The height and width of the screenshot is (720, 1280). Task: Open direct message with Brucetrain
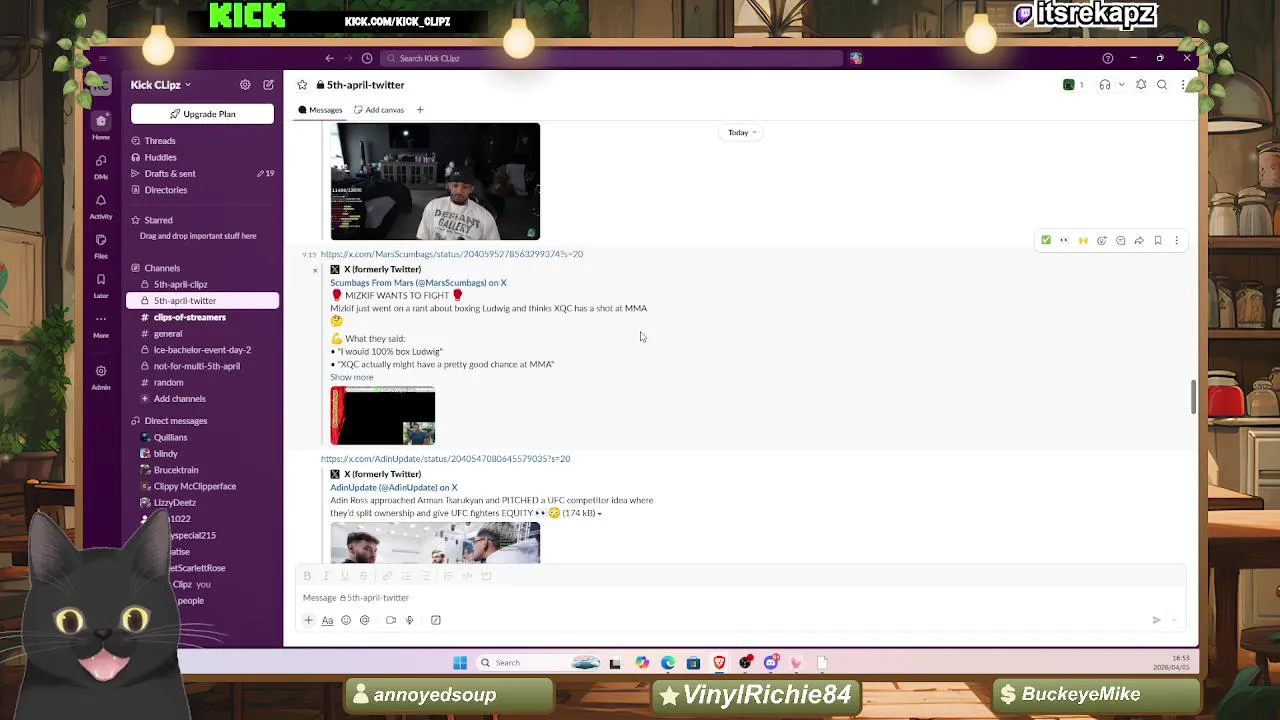pyautogui.click(x=176, y=470)
